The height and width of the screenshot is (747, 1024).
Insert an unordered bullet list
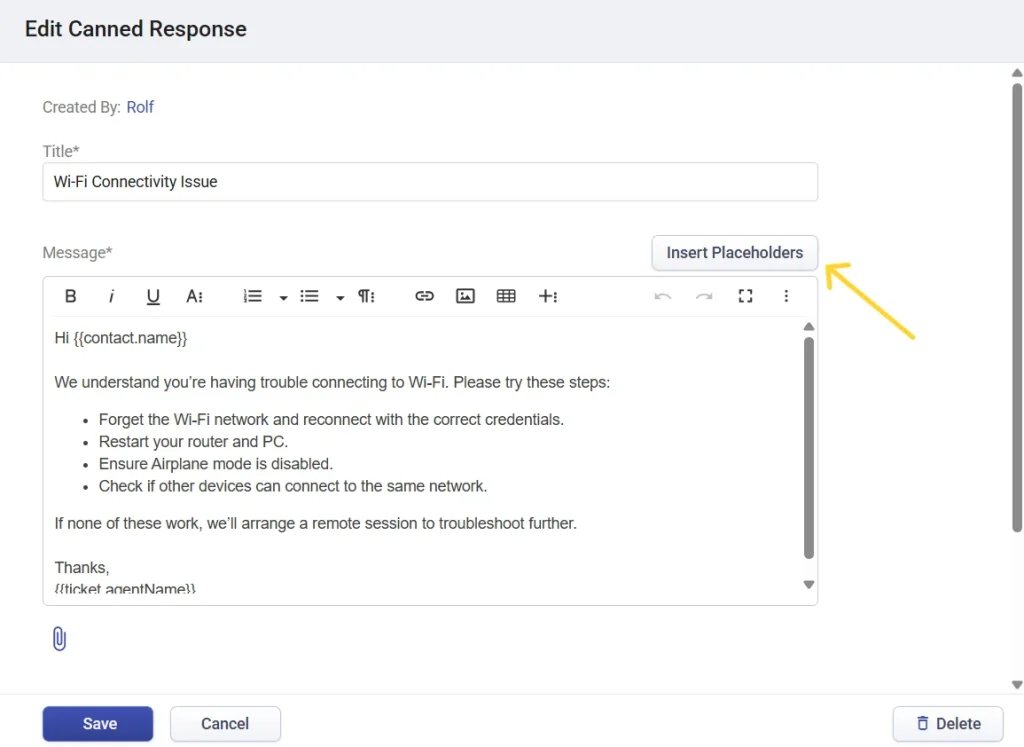tap(309, 296)
